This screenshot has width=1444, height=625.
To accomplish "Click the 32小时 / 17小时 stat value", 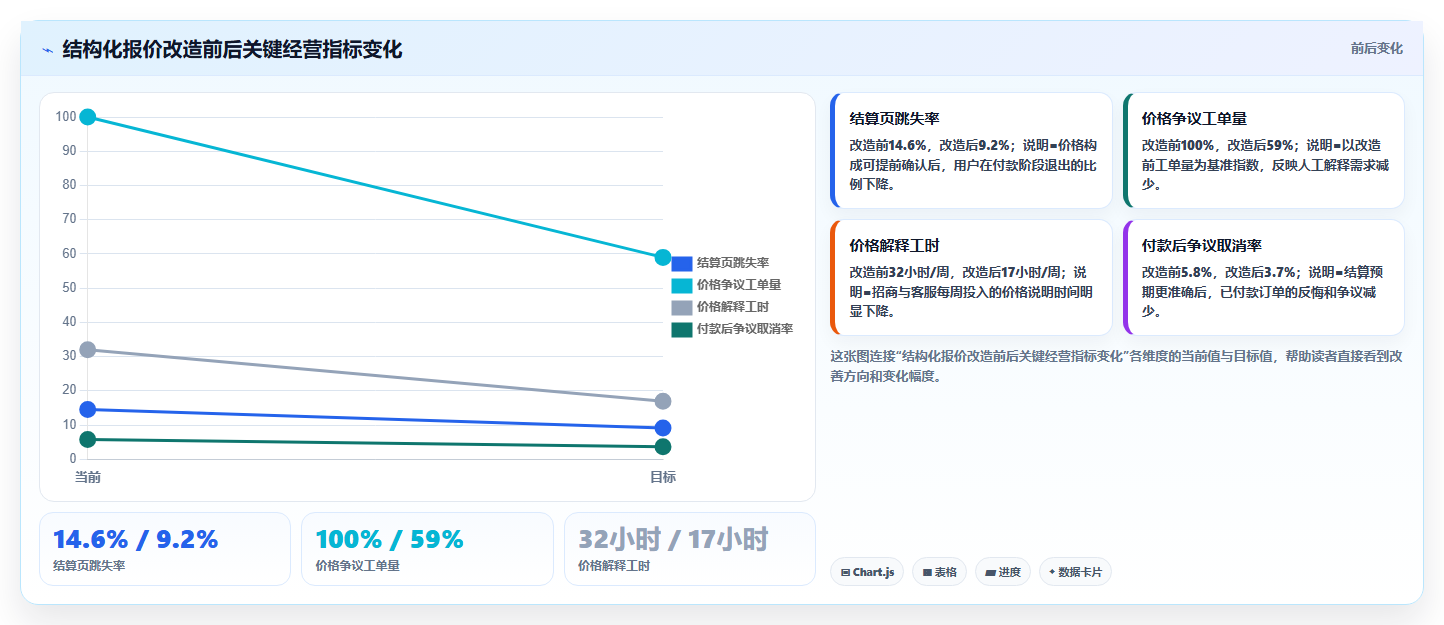I will [x=673, y=539].
